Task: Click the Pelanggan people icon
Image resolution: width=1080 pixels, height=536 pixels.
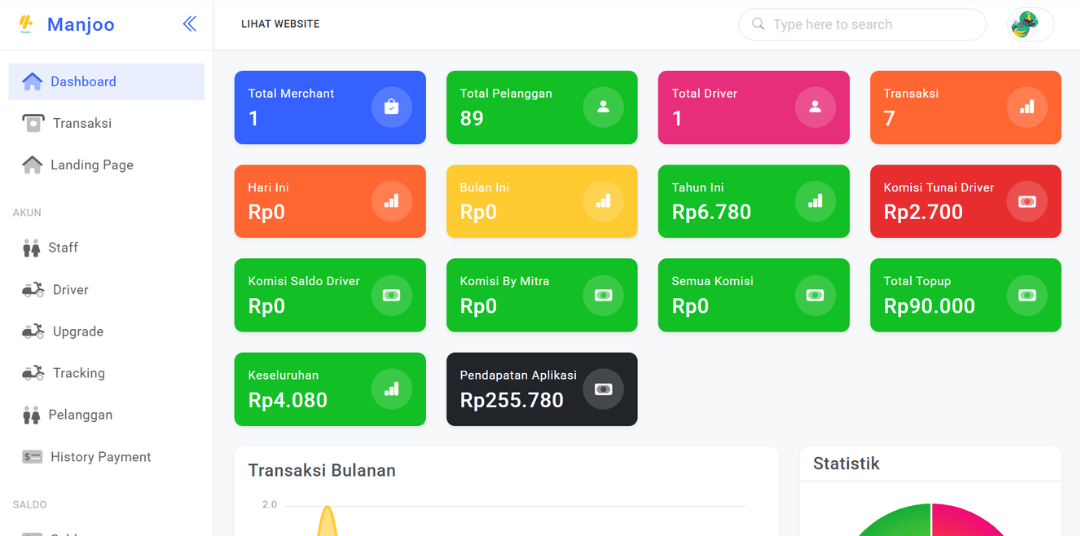Action: click(x=31, y=415)
